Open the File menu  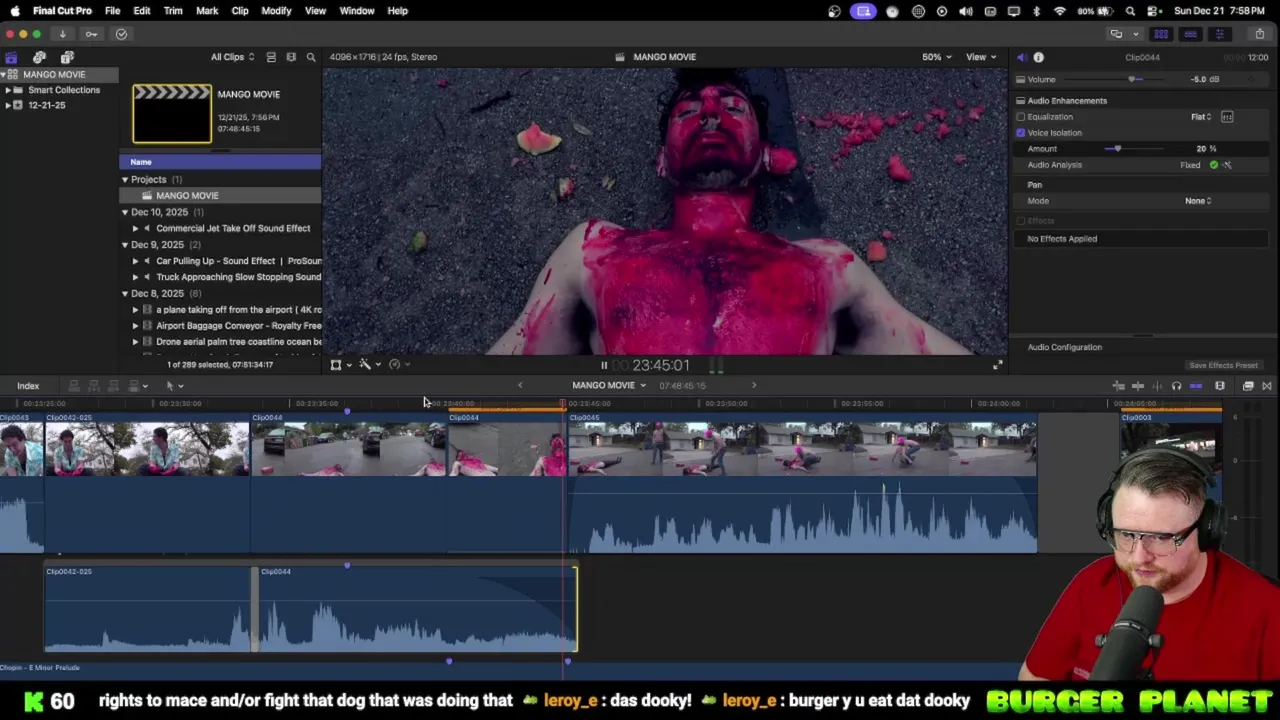[x=112, y=11]
